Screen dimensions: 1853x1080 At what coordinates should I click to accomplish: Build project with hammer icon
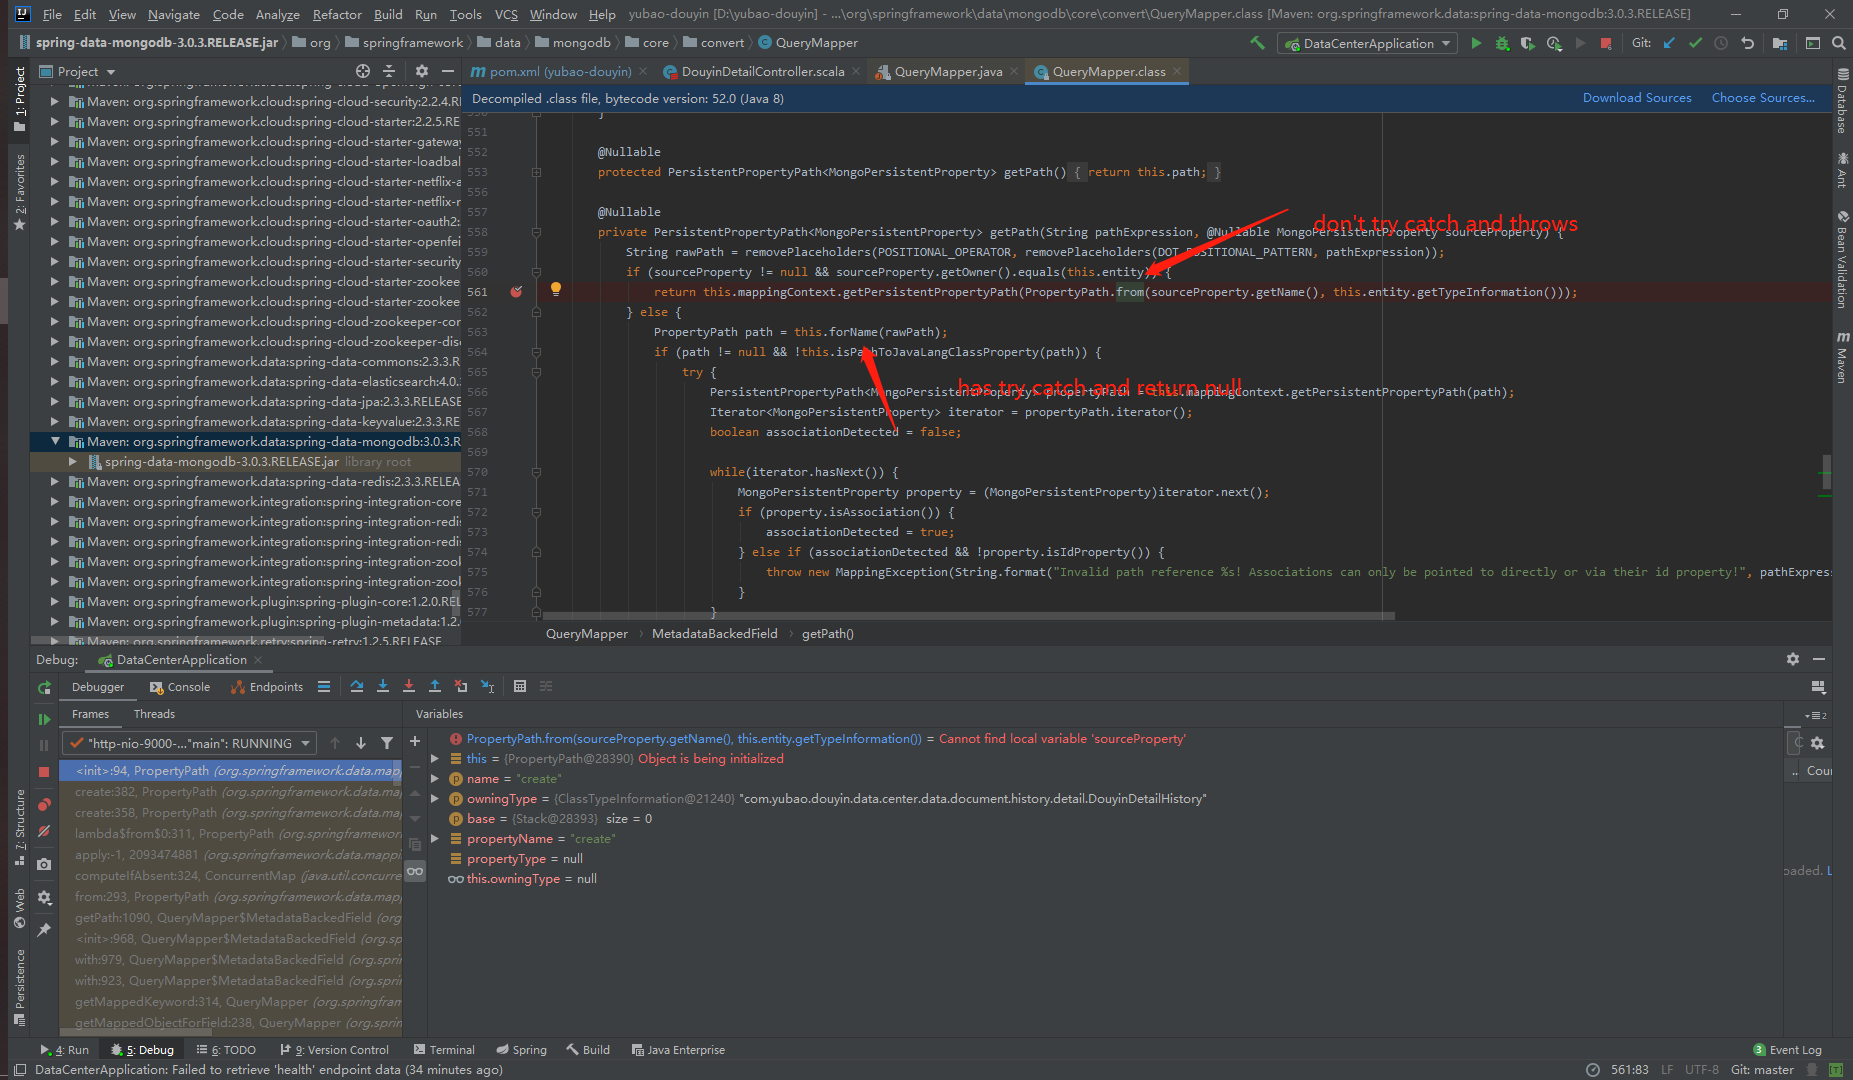pos(1258,43)
